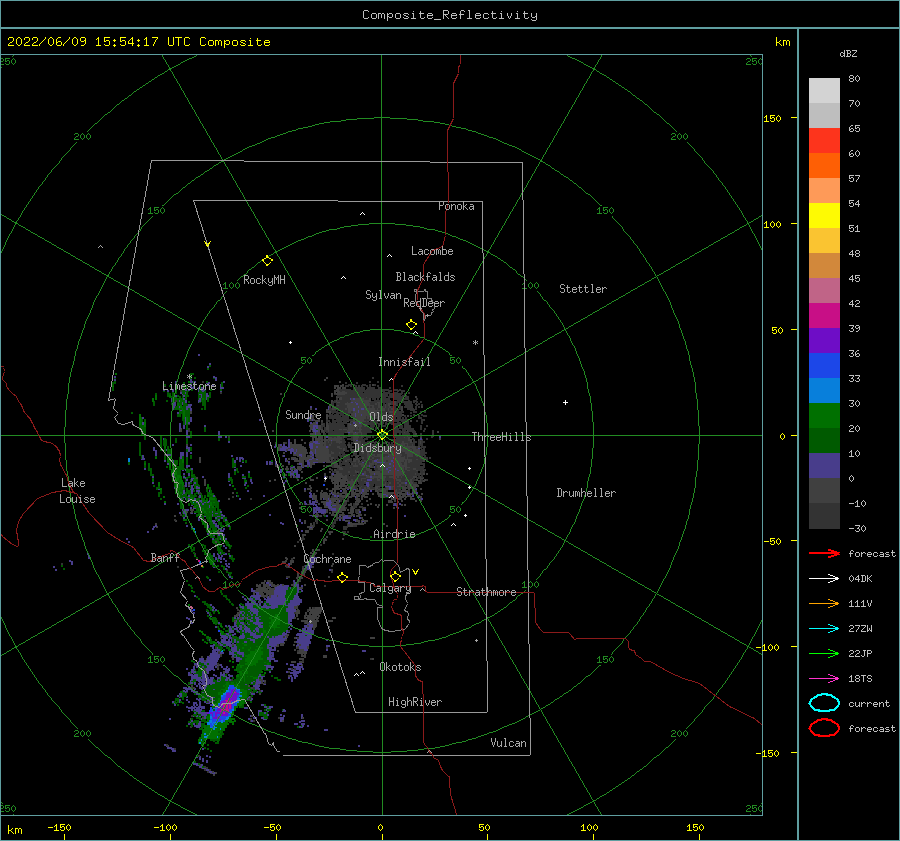Click the dBZ legend heading
The height and width of the screenshot is (841, 900).
coord(848,53)
